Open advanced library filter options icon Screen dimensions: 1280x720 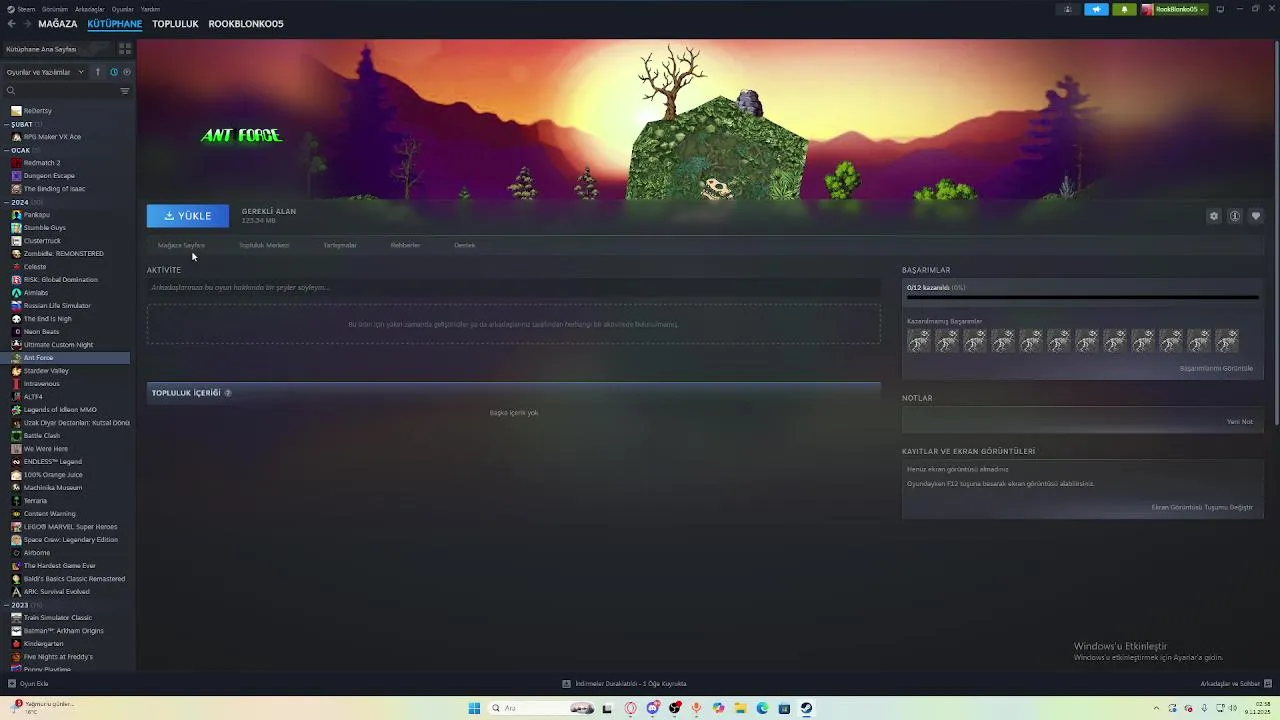pos(125,91)
